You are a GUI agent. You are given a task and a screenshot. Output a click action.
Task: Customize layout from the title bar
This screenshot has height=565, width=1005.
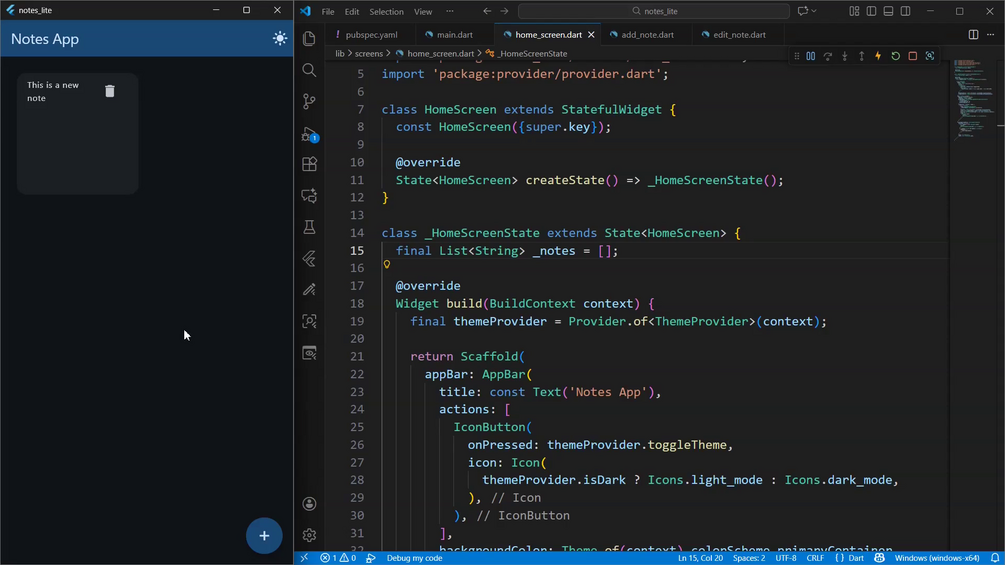click(854, 11)
